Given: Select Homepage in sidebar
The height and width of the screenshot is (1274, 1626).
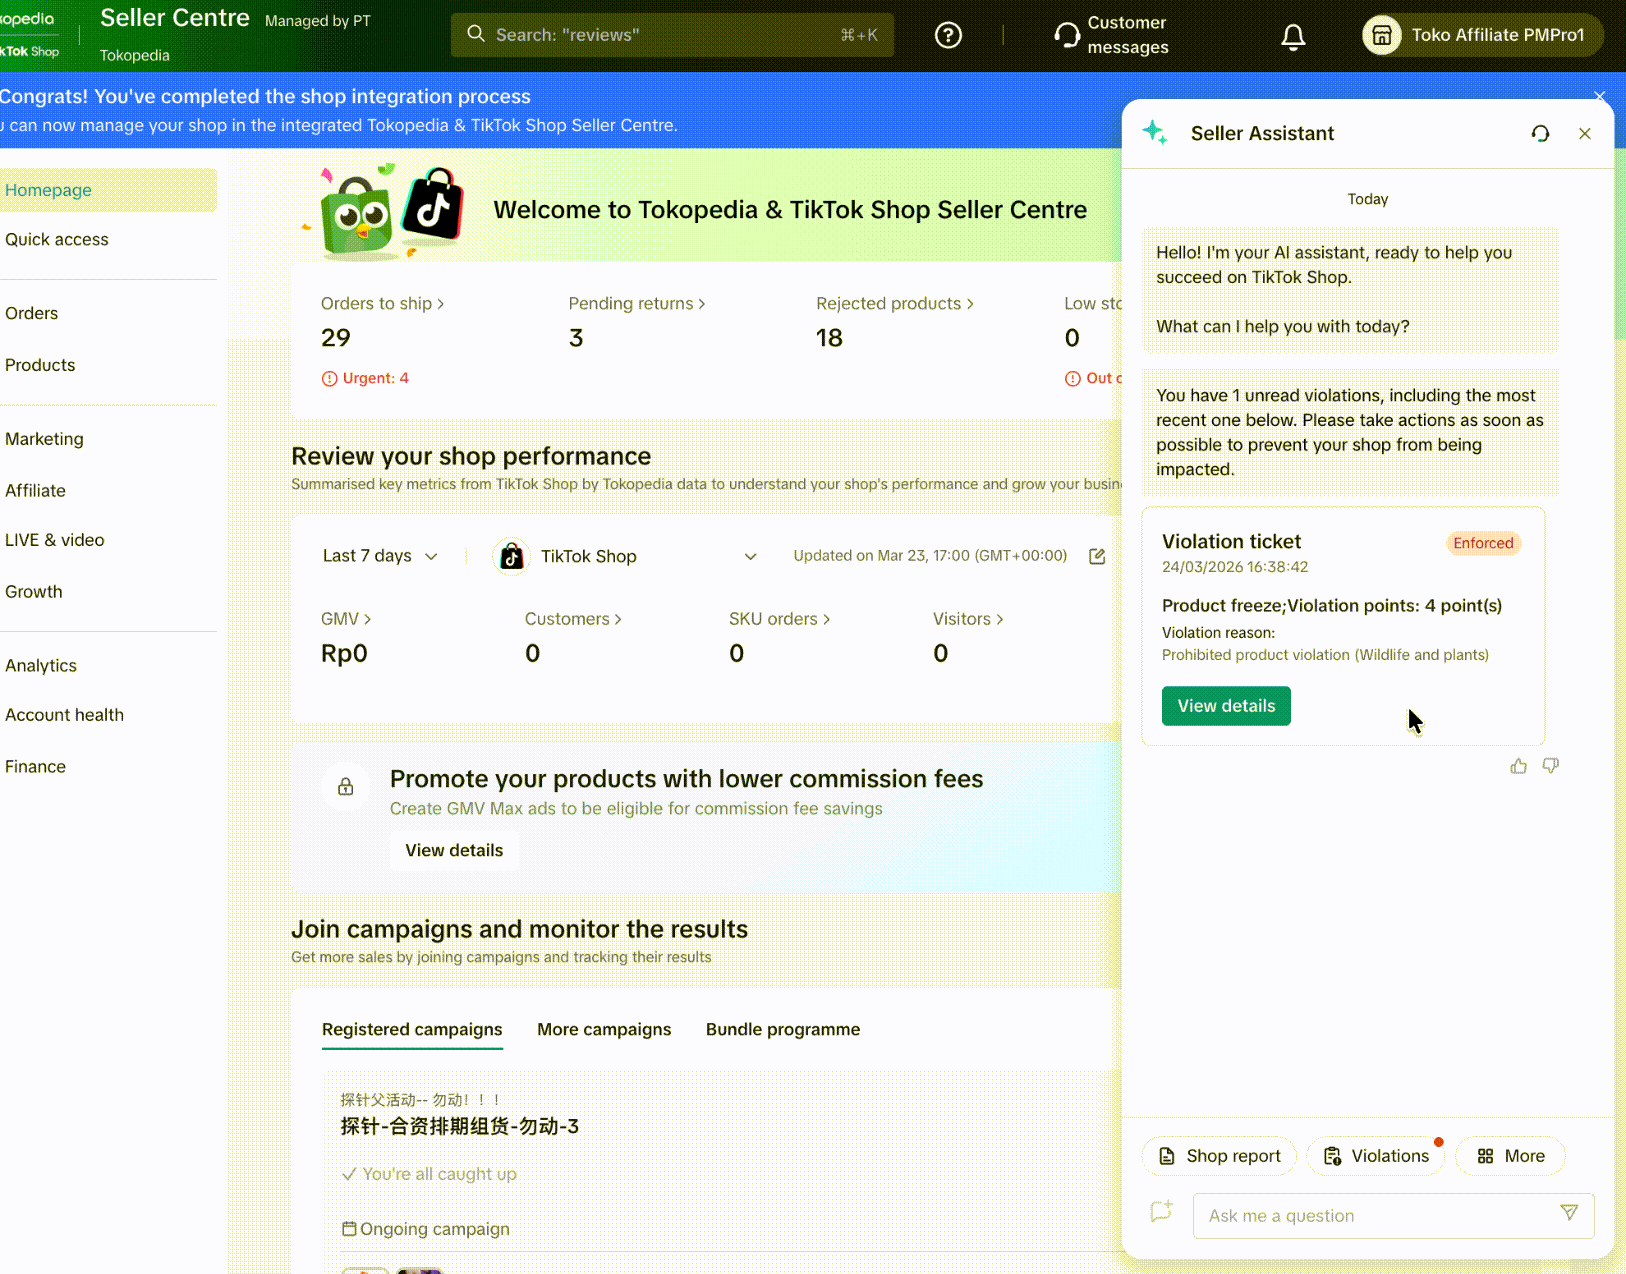Looking at the screenshot, I should [x=106, y=190].
